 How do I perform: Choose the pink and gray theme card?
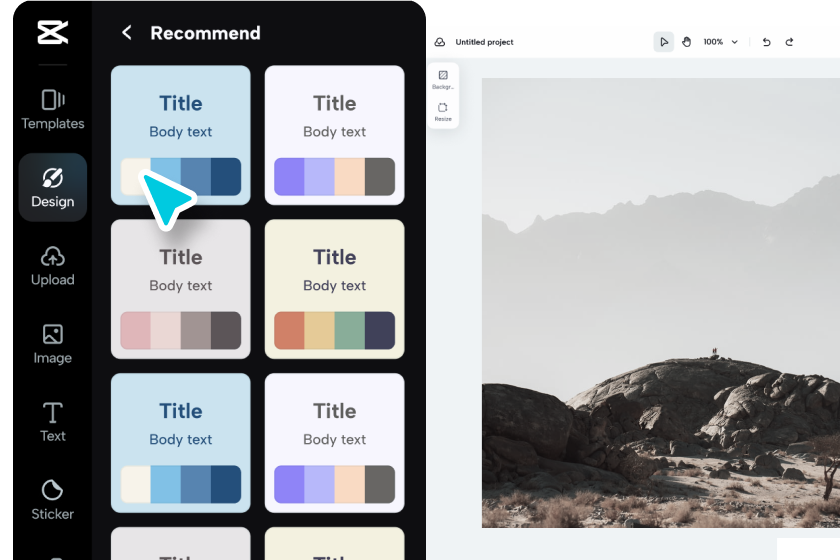(x=181, y=289)
